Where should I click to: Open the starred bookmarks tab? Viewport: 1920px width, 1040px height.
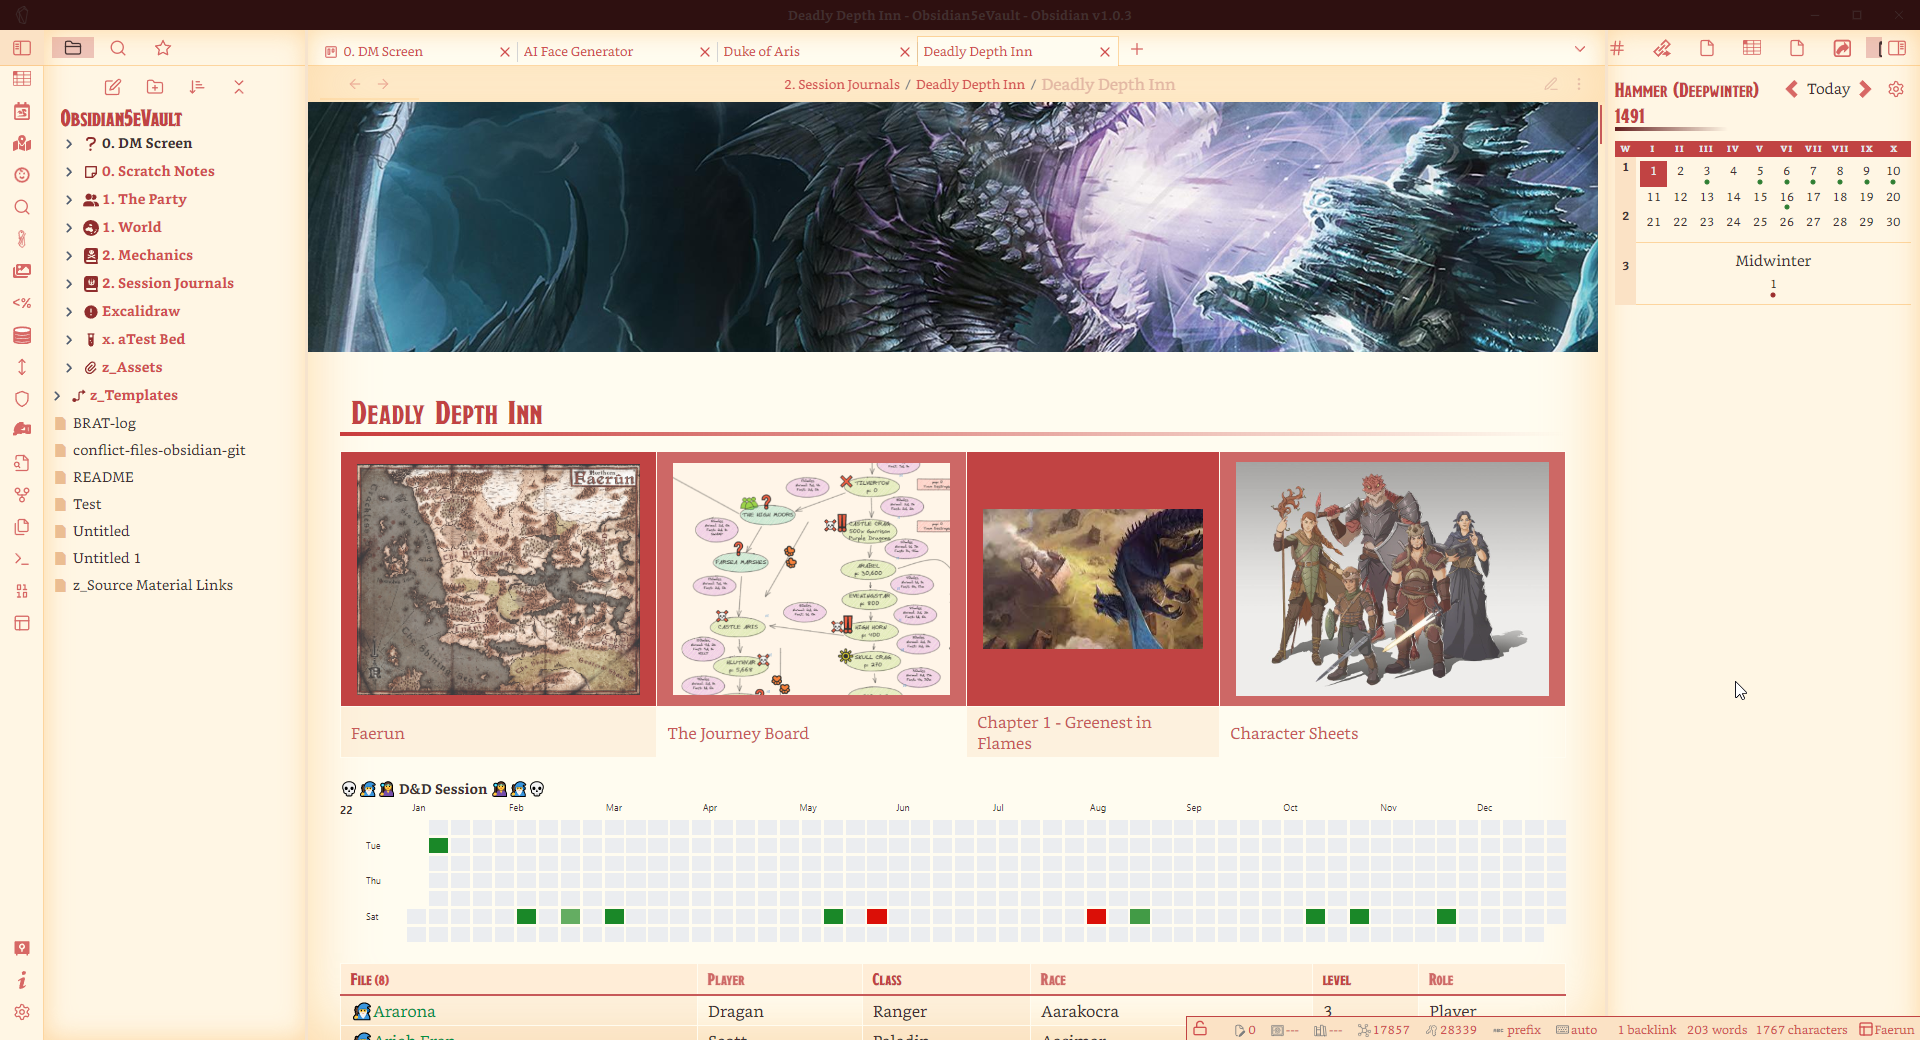pyautogui.click(x=163, y=48)
